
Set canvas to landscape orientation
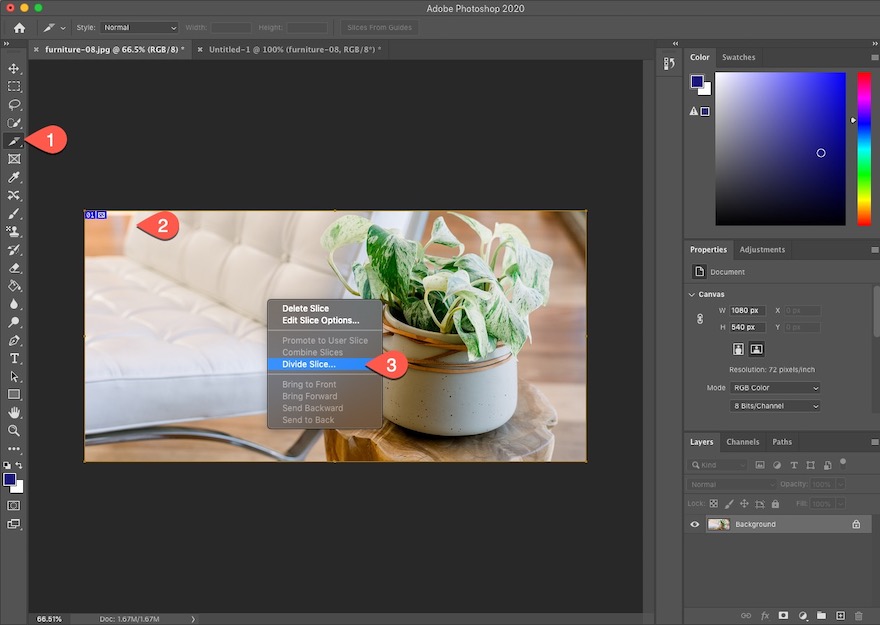[x=757, y=349]
